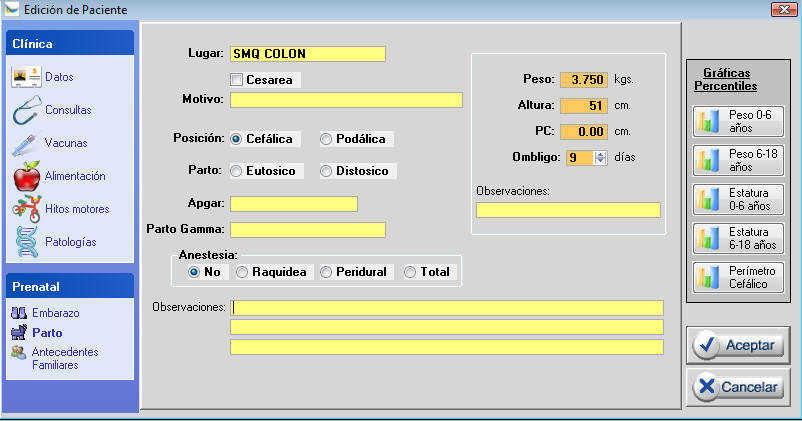Viewport: 802px width, 421px height.
Task: Increase Ombligo days with up arrow
Action: (600, 153)
